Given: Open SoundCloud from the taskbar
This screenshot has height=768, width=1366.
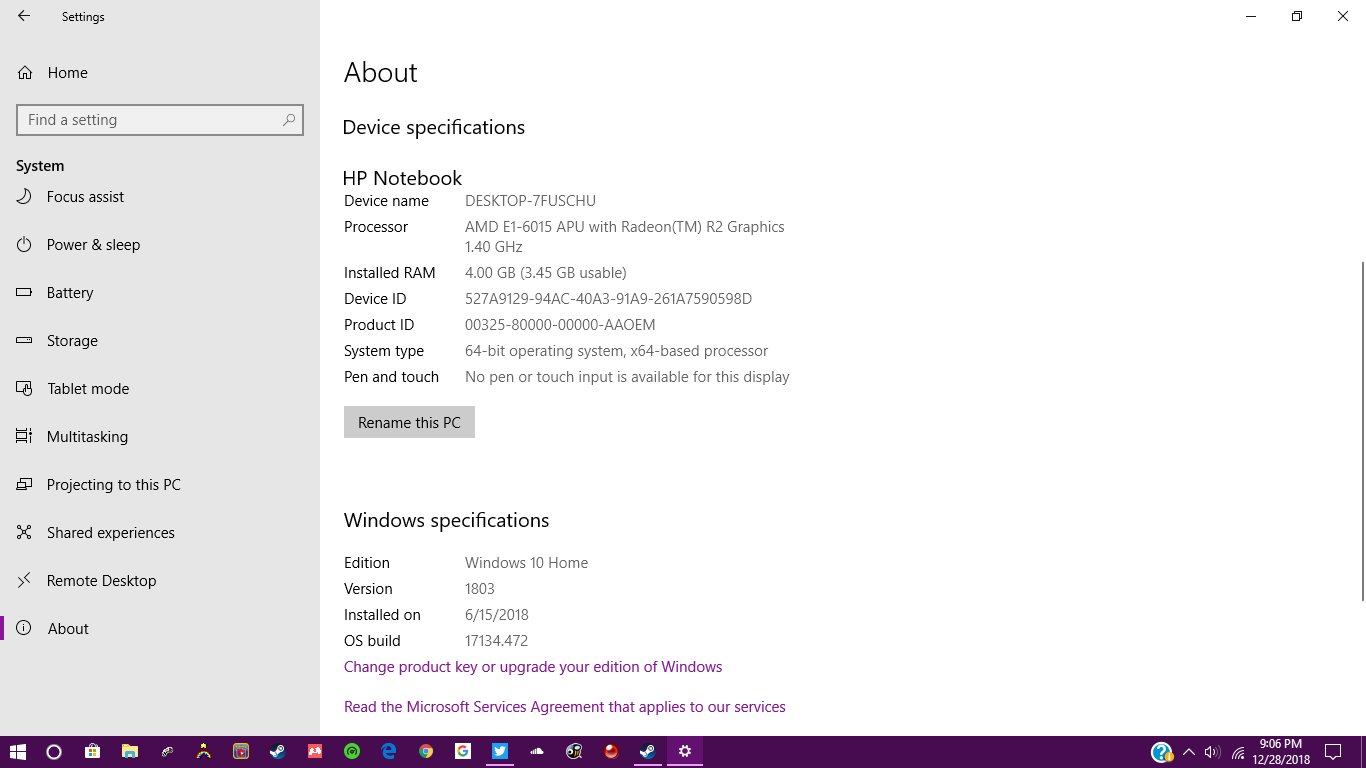Looking at the screenshot, I should 537,752.
